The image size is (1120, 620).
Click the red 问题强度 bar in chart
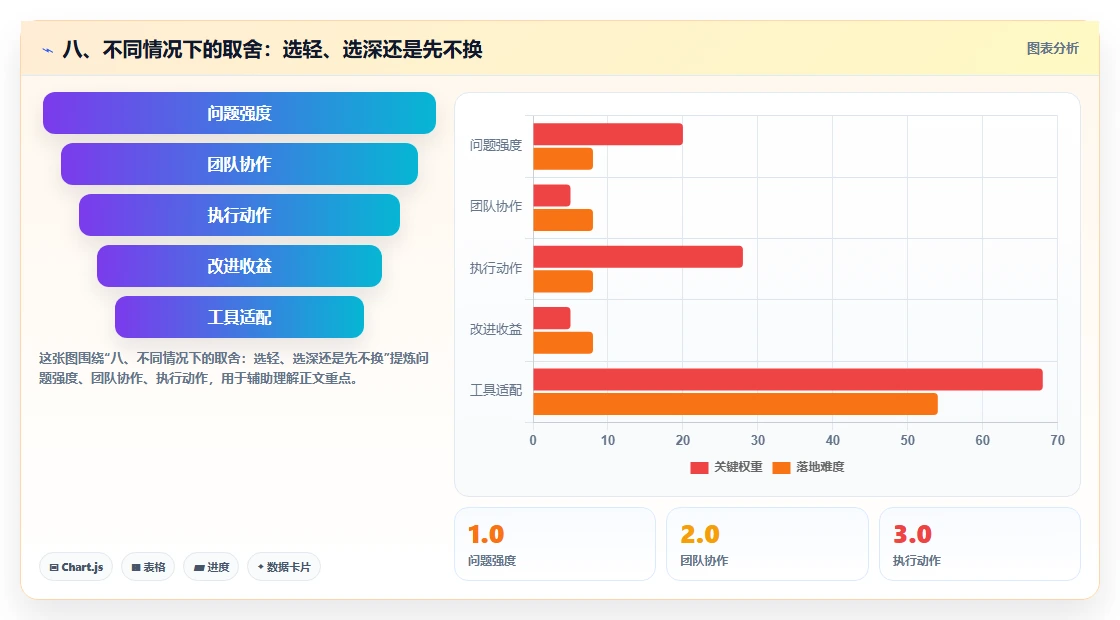[x=608, y=134]
